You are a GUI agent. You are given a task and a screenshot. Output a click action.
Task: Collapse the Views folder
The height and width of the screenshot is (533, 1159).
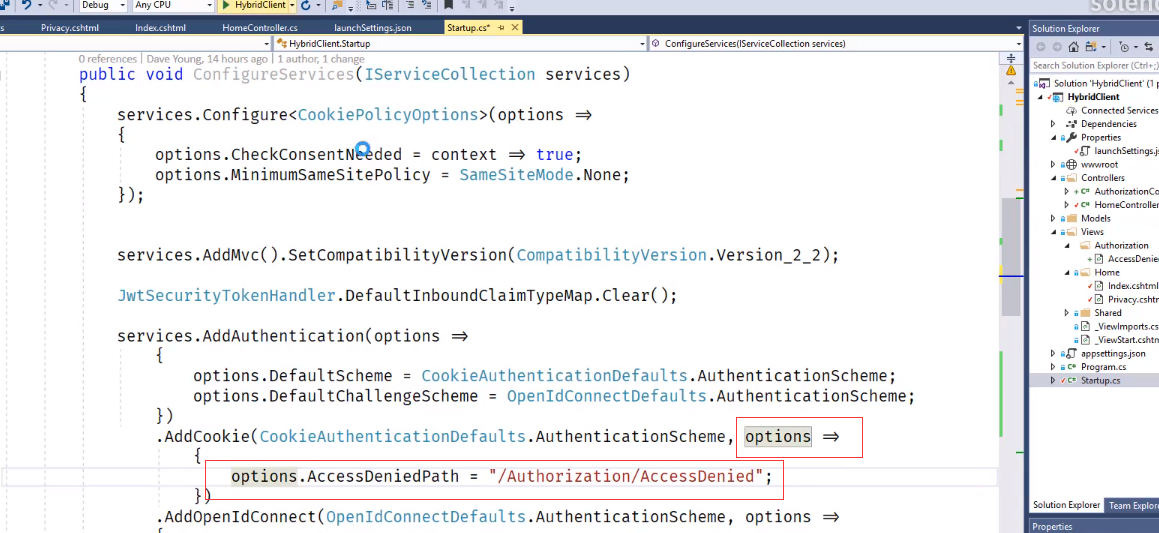coord(1053,232)
